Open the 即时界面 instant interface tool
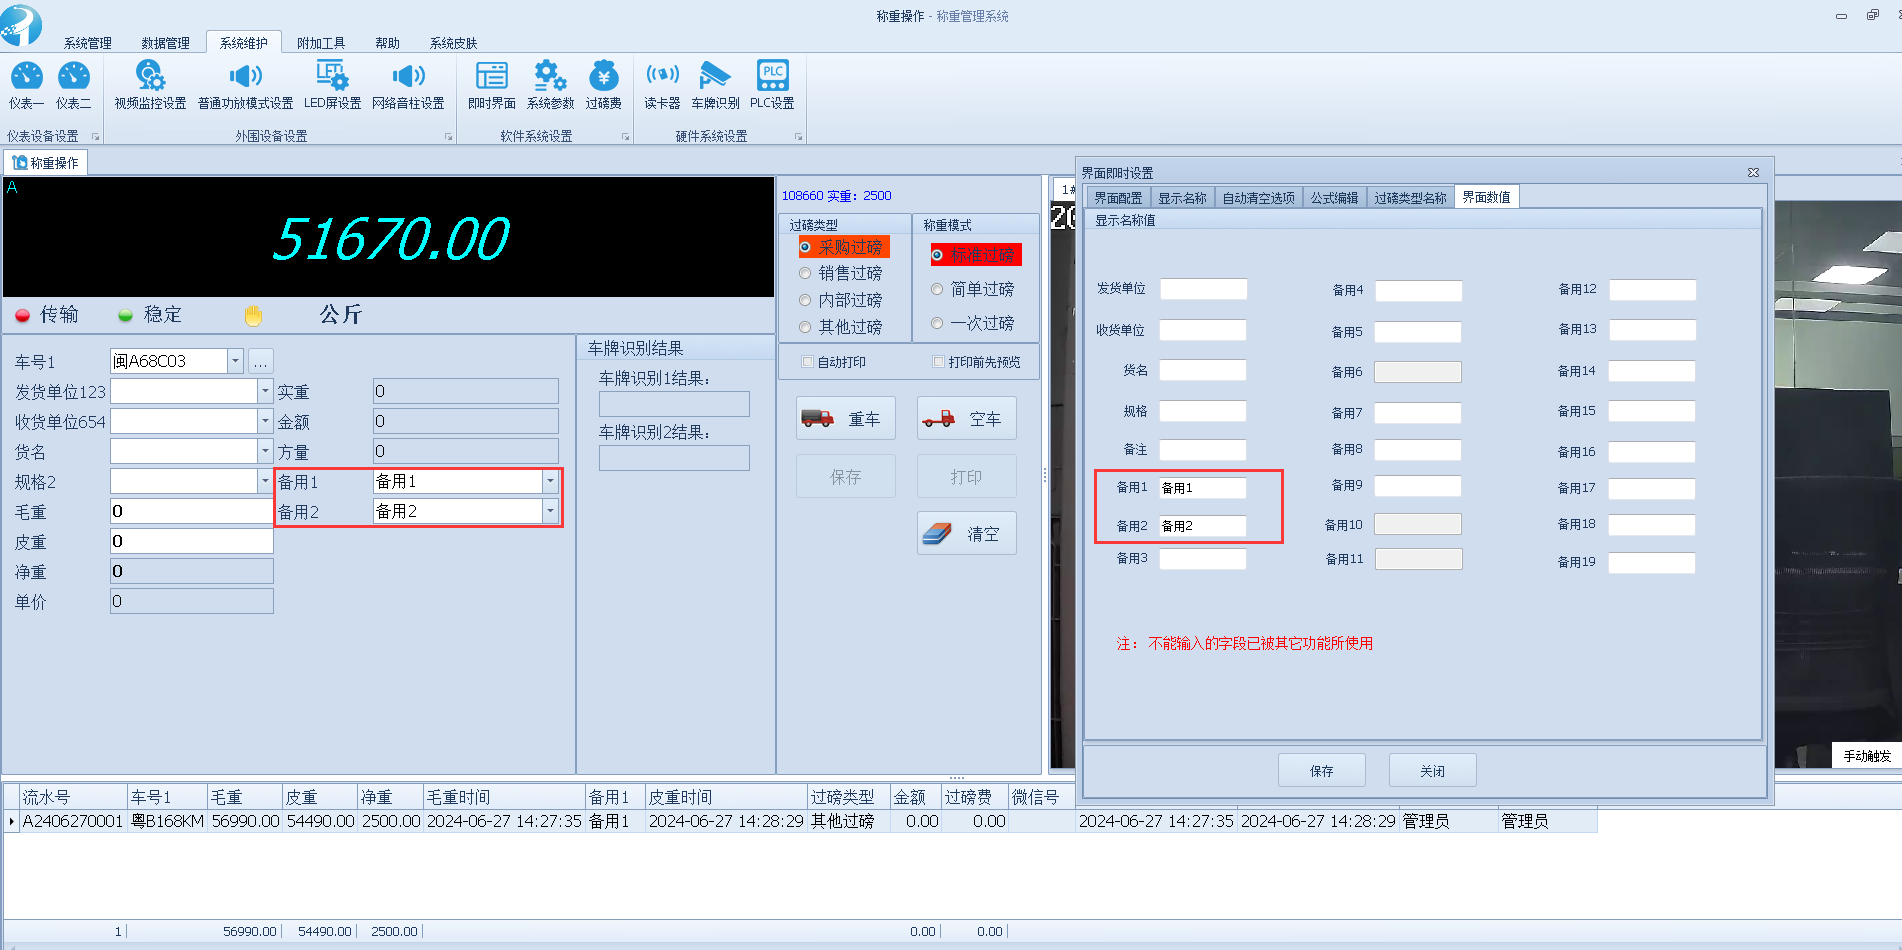This screenshot has height=950, width=1902. pos(492,85)
